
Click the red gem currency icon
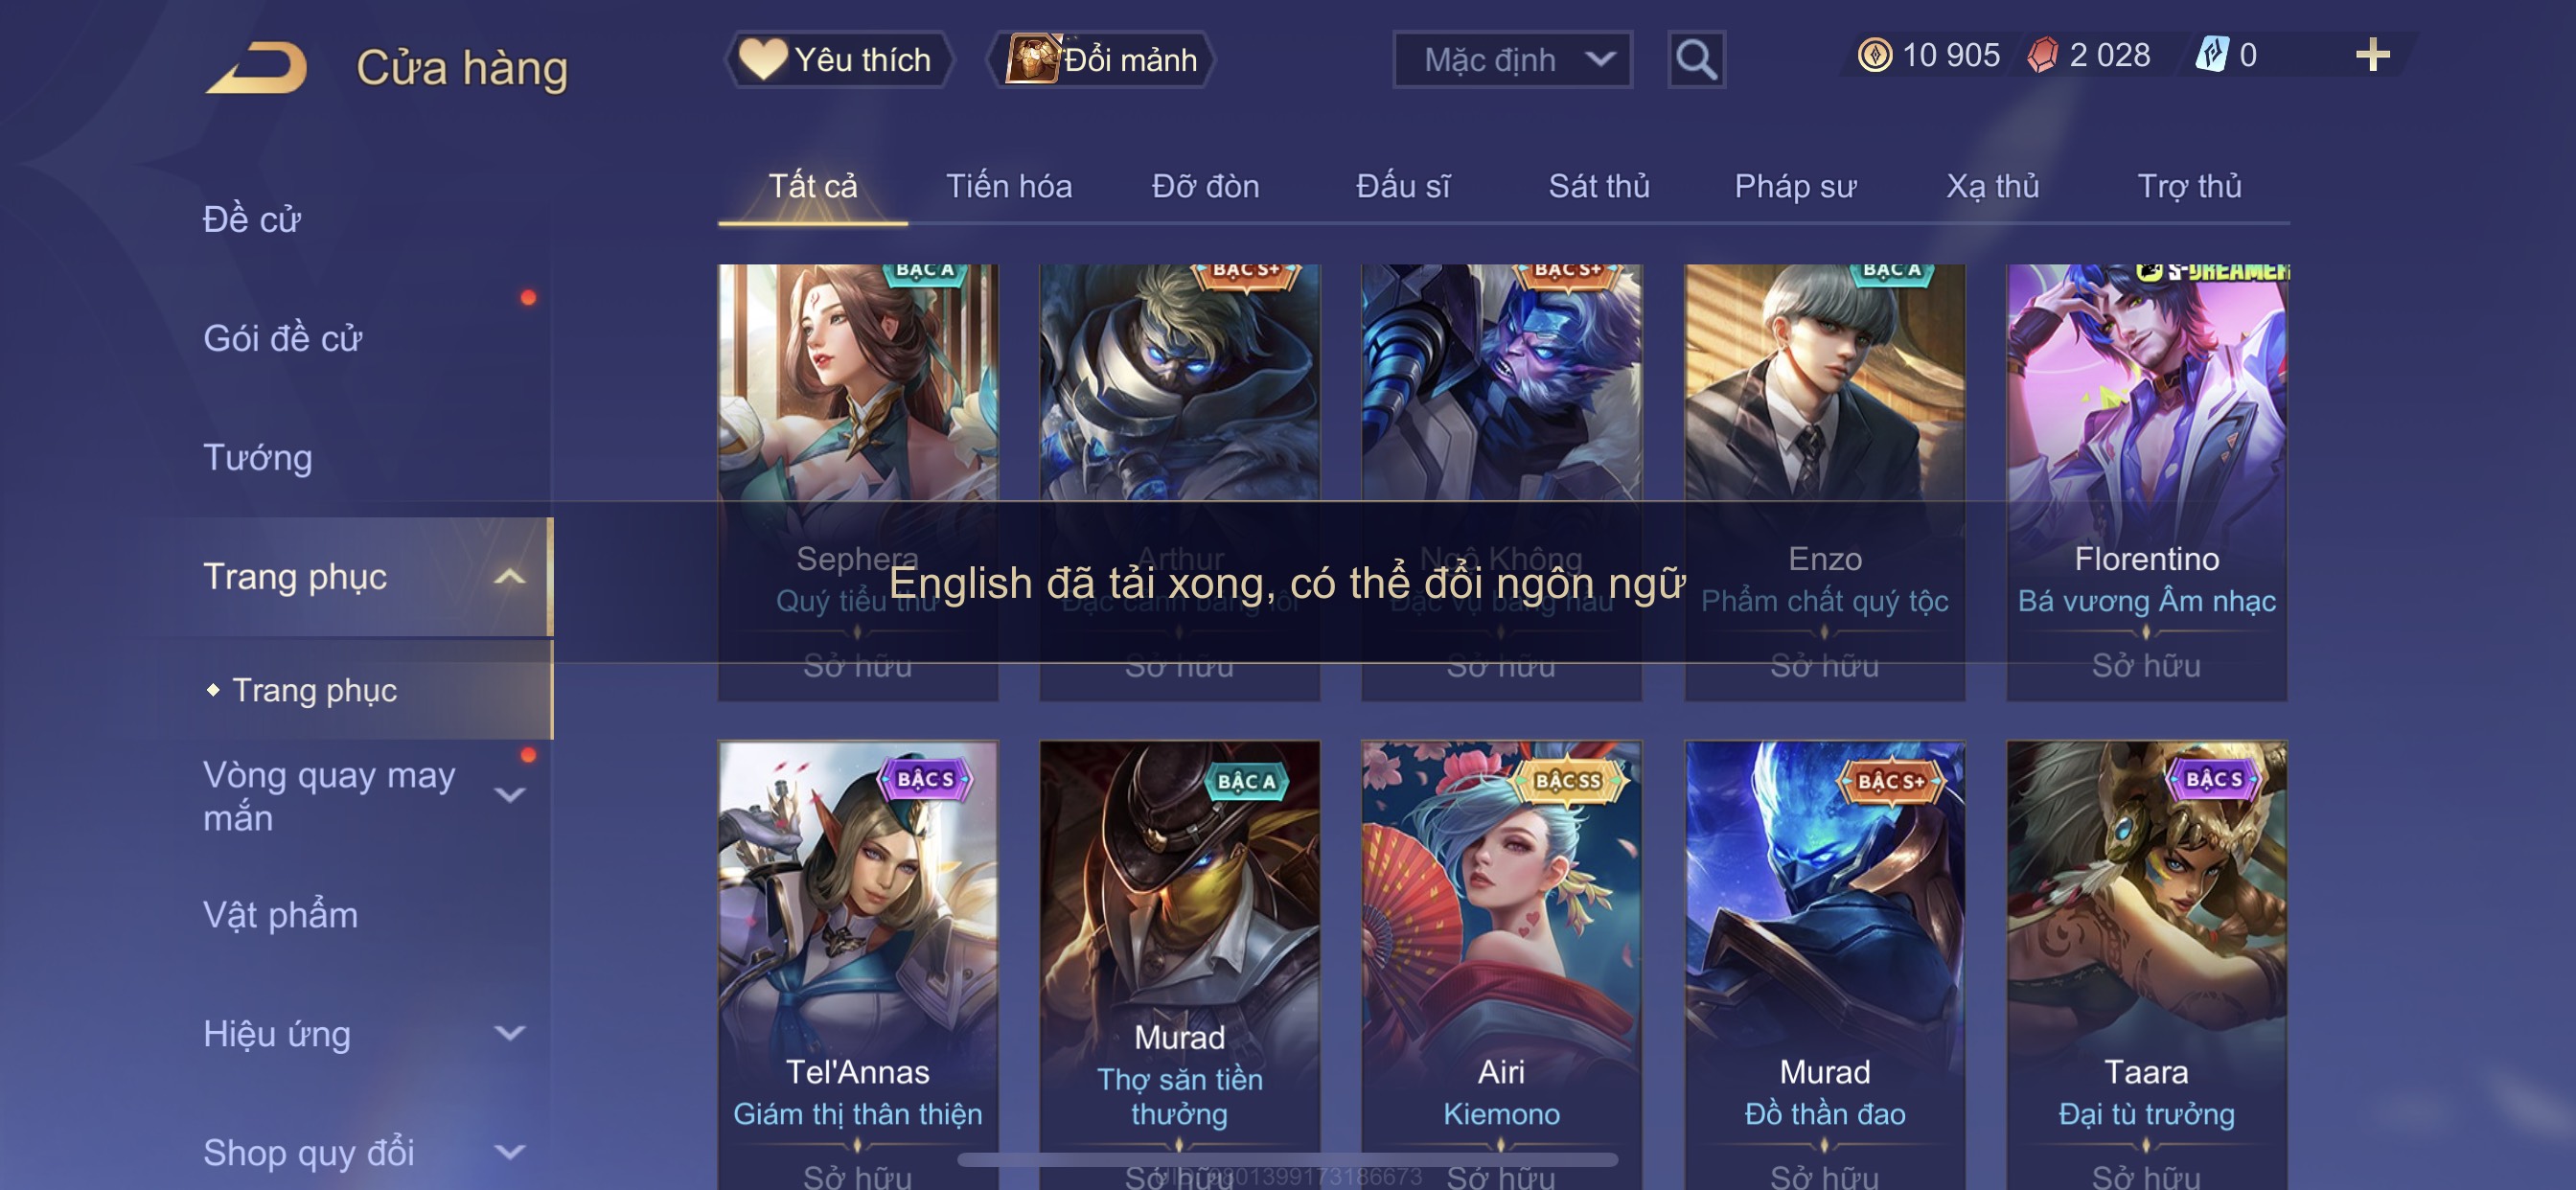pos(2042,55)
